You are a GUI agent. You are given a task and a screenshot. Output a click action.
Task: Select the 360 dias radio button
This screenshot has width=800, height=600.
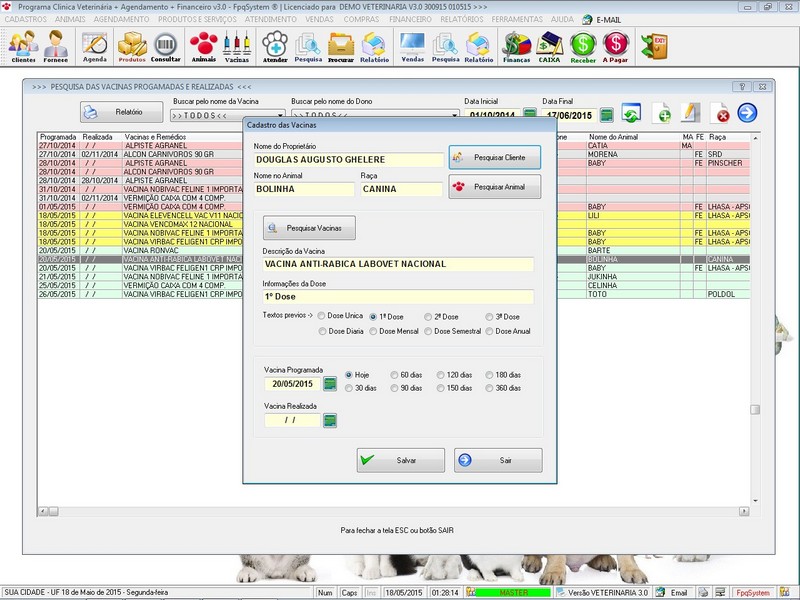click(489, 388)
